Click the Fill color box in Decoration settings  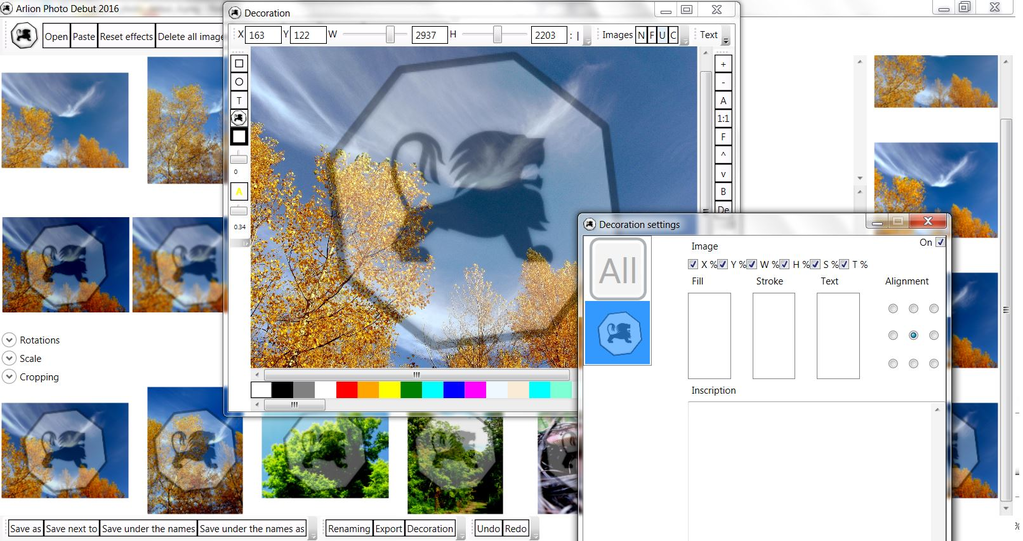pyautogui.click(x=709, y=335)
